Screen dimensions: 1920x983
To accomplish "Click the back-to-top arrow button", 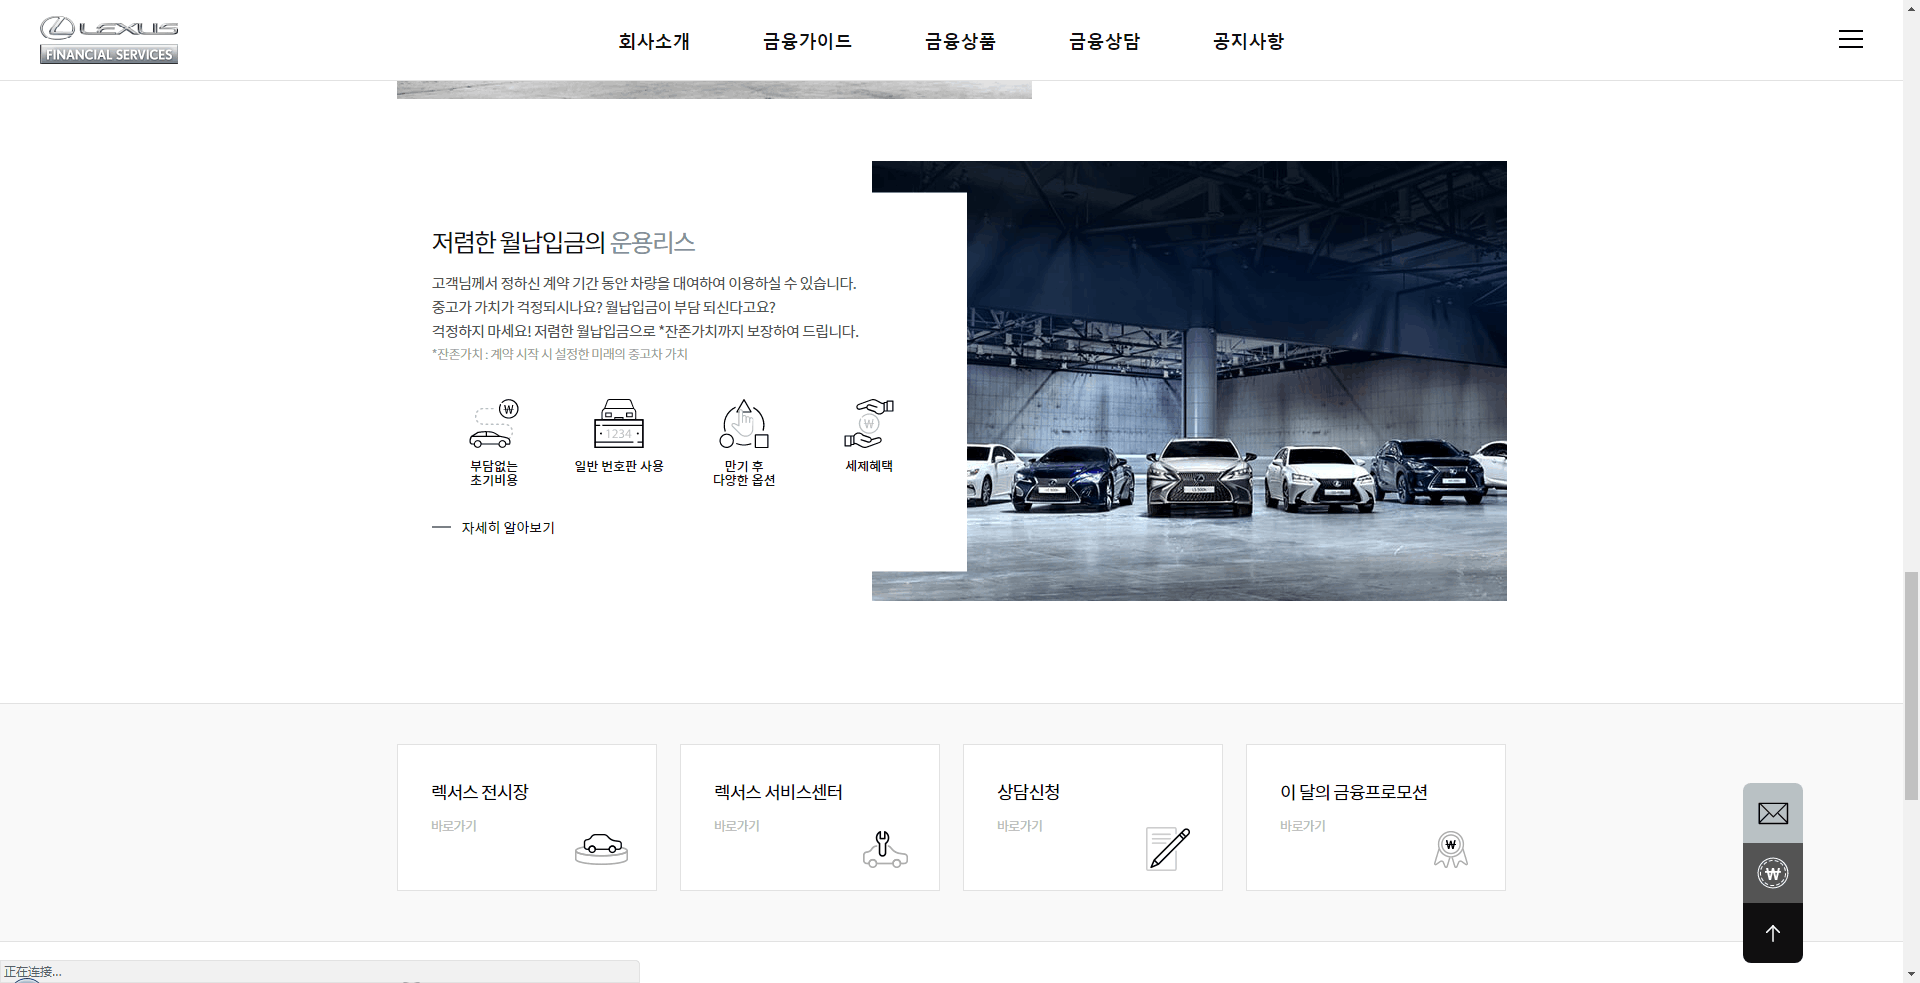I will click(x=1773, y=933).
